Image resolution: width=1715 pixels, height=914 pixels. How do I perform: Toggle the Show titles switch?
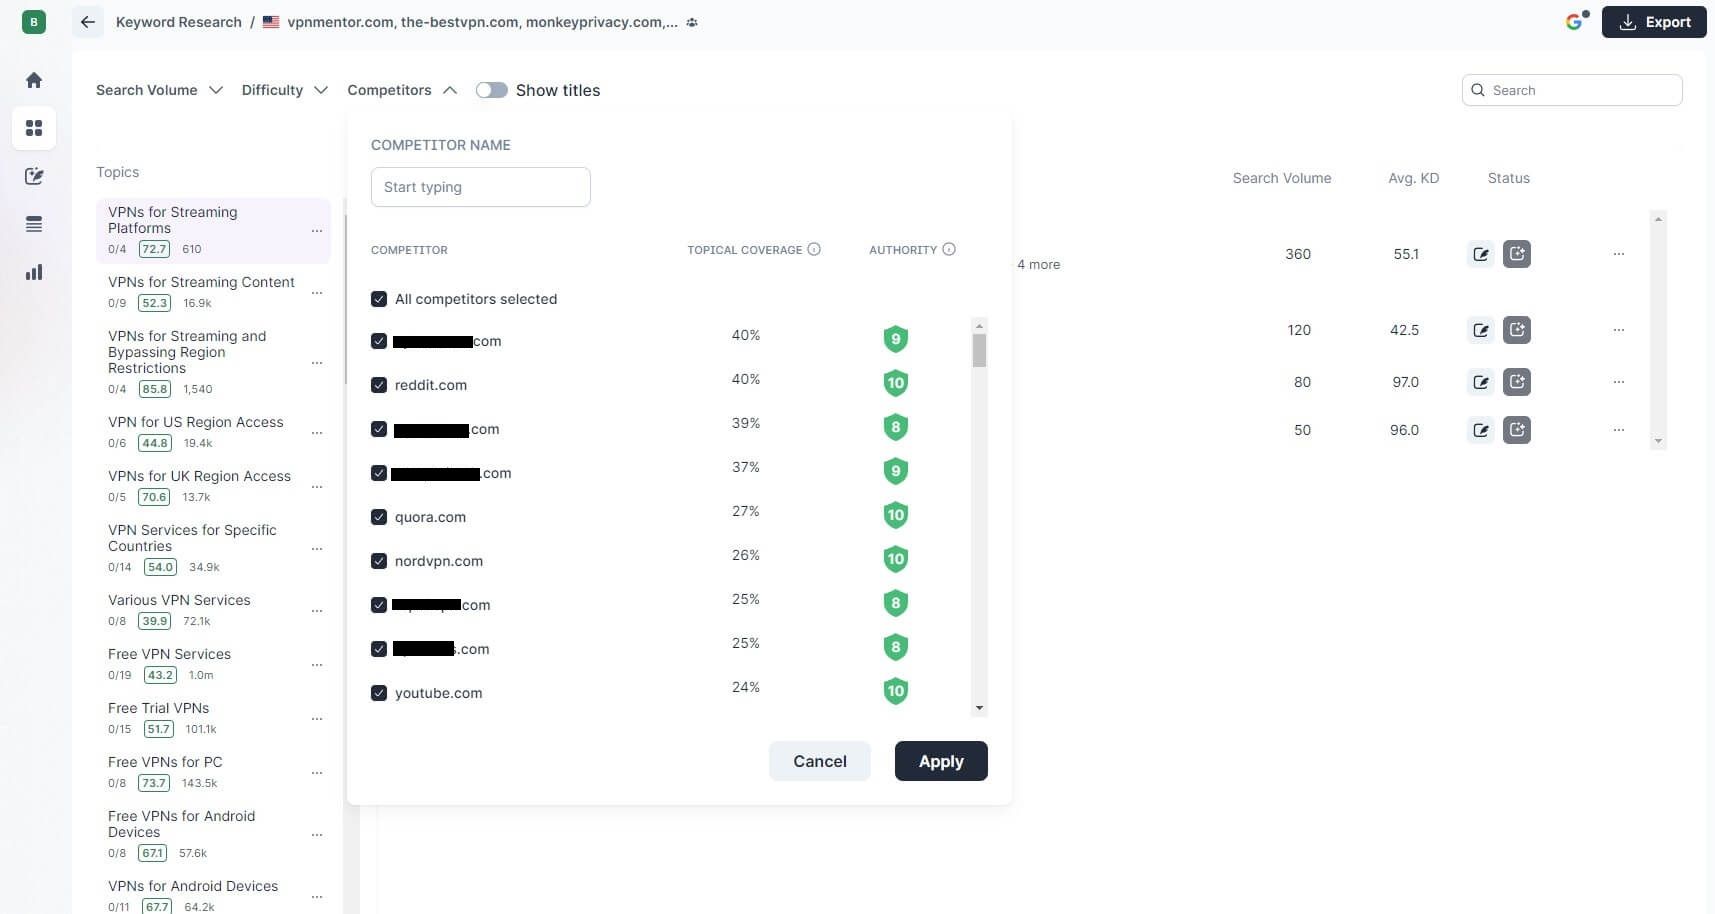(492, 90)
